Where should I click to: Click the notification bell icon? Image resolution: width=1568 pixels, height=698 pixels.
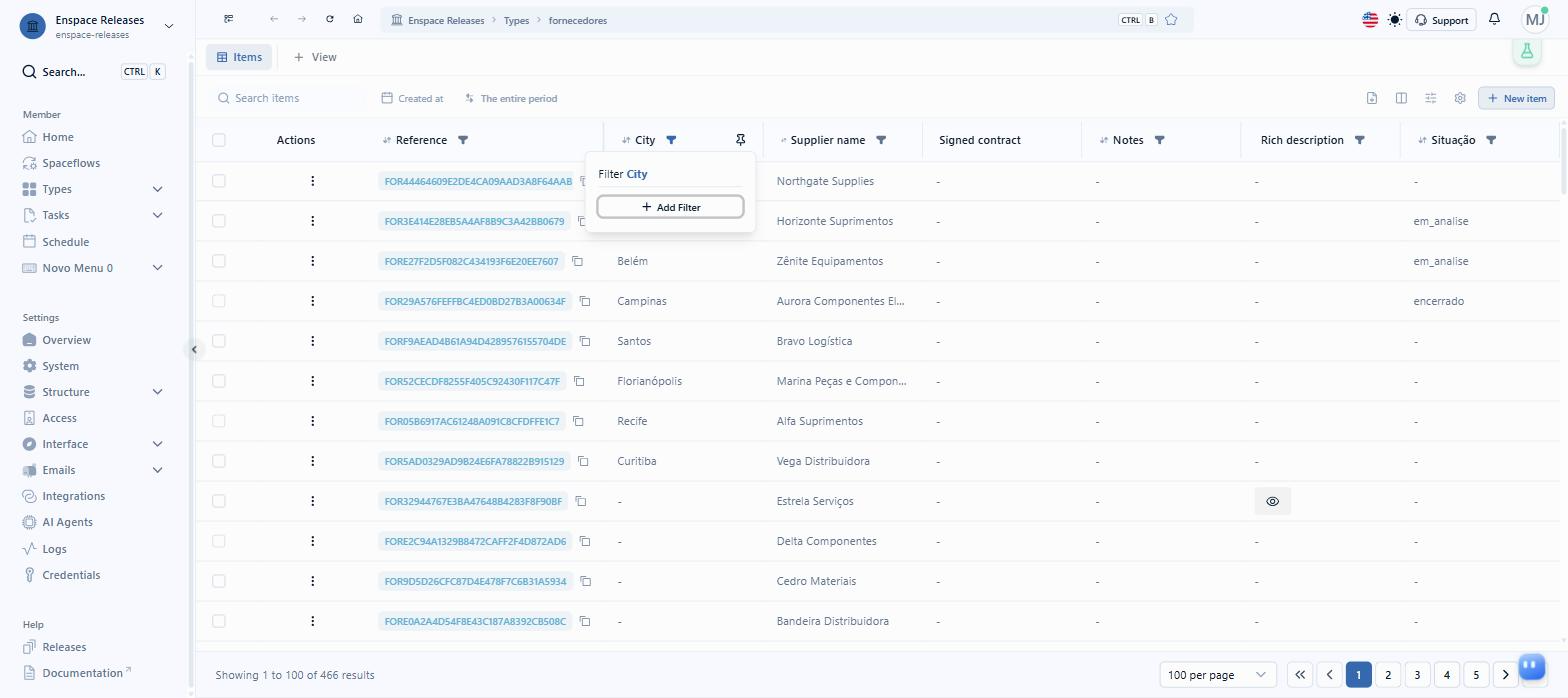pyautogui.click(x=1494, y=19)
